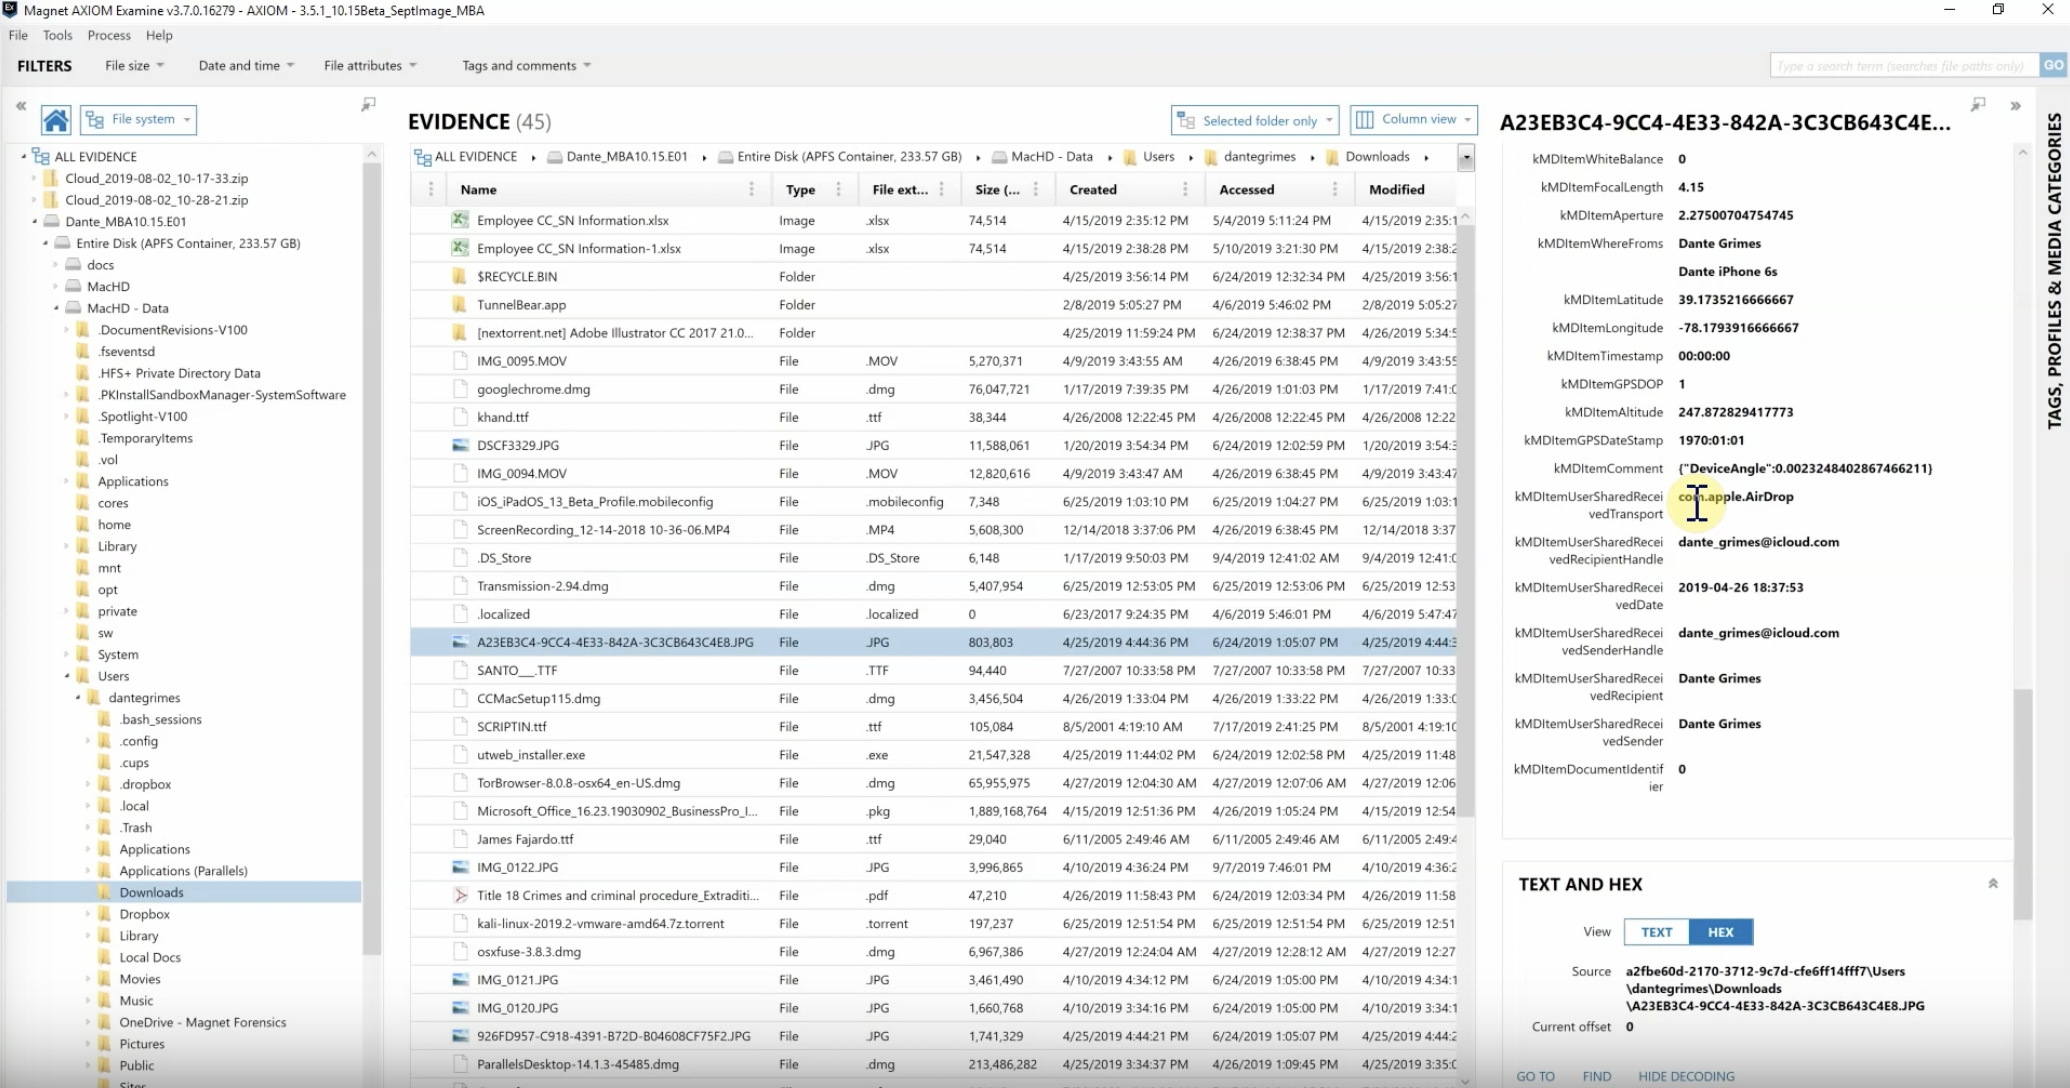Select the OneDrive - Magnet Forensics folder
This screenshot has width=2070, height=1088.
coord(202,1022)
